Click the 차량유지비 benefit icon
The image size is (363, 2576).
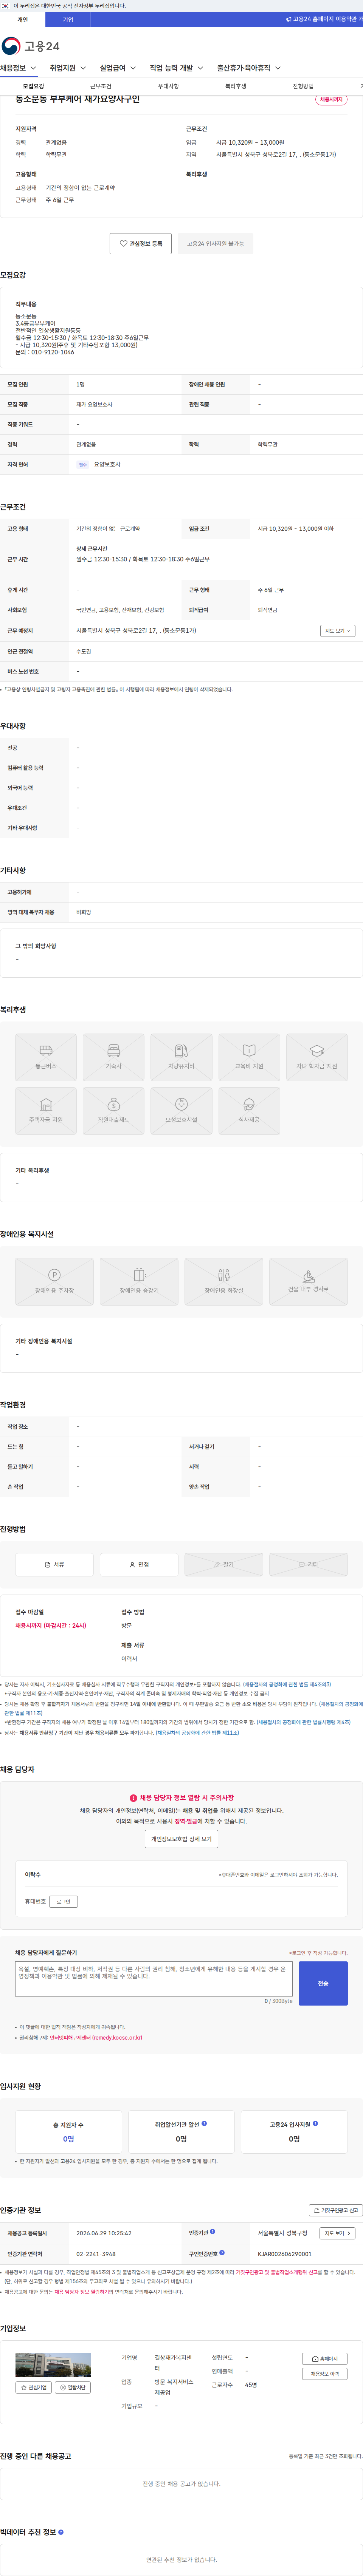pos(181,1057)
